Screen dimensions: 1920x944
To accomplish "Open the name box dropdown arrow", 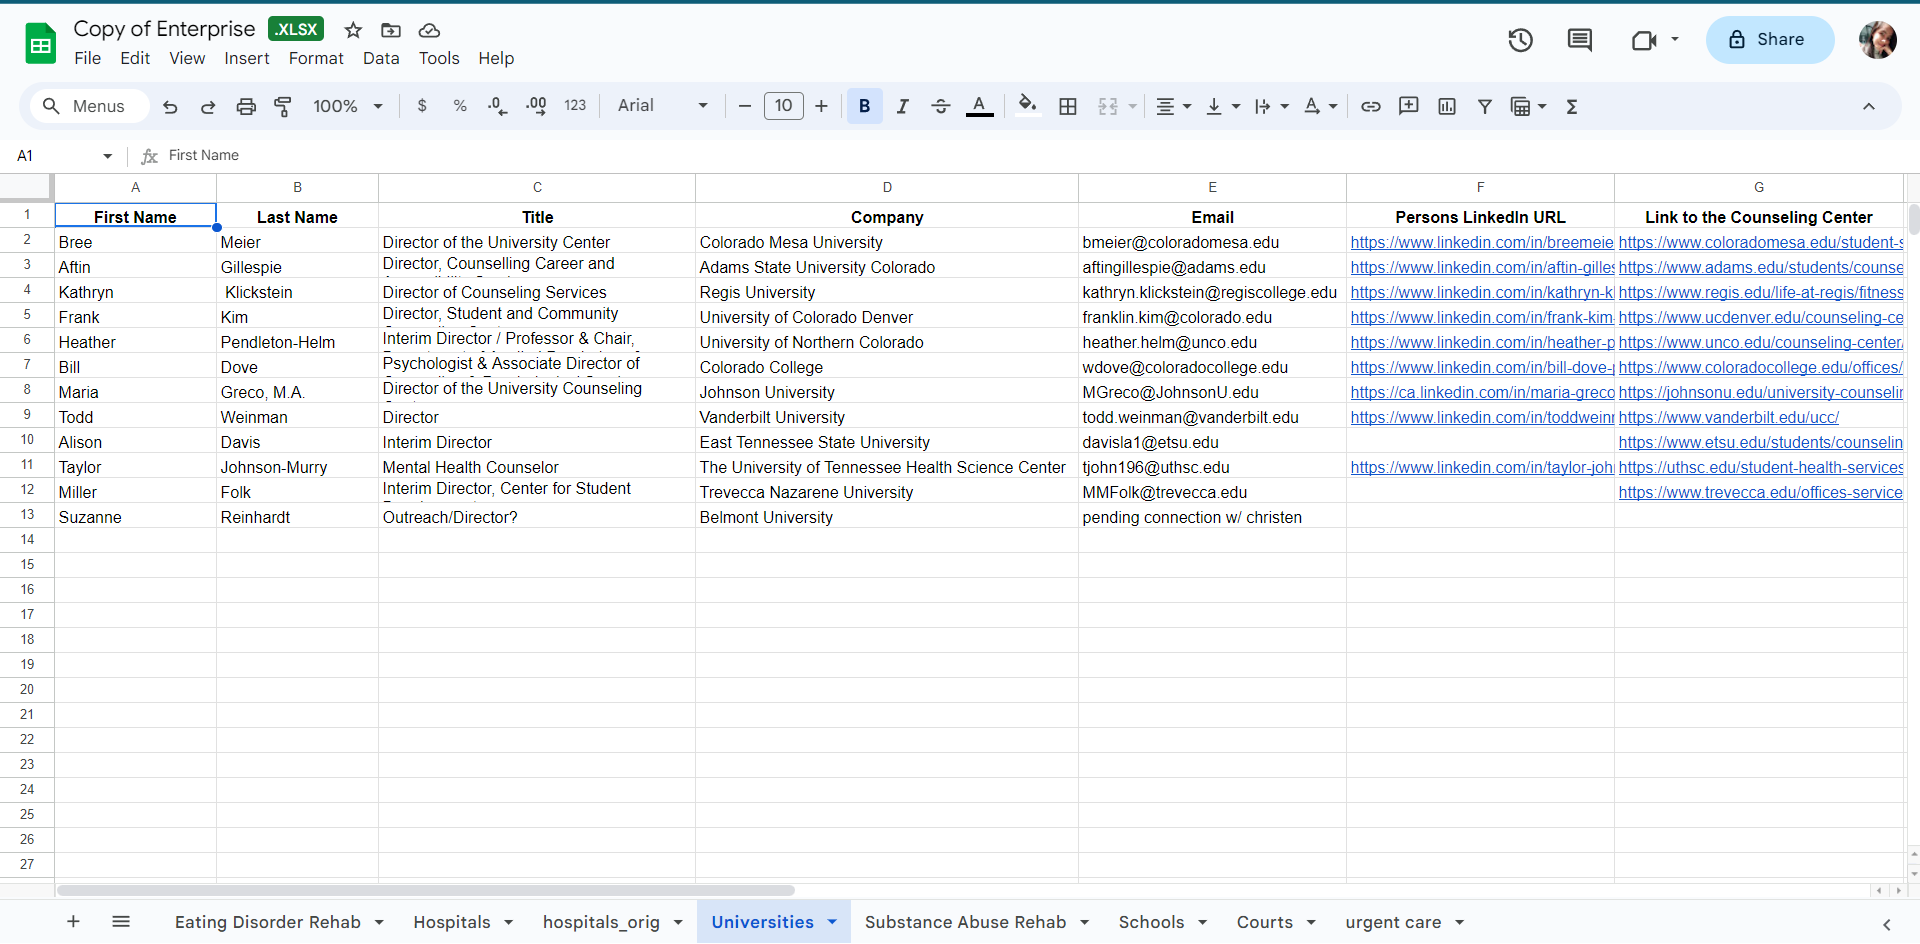I will 108,156.
